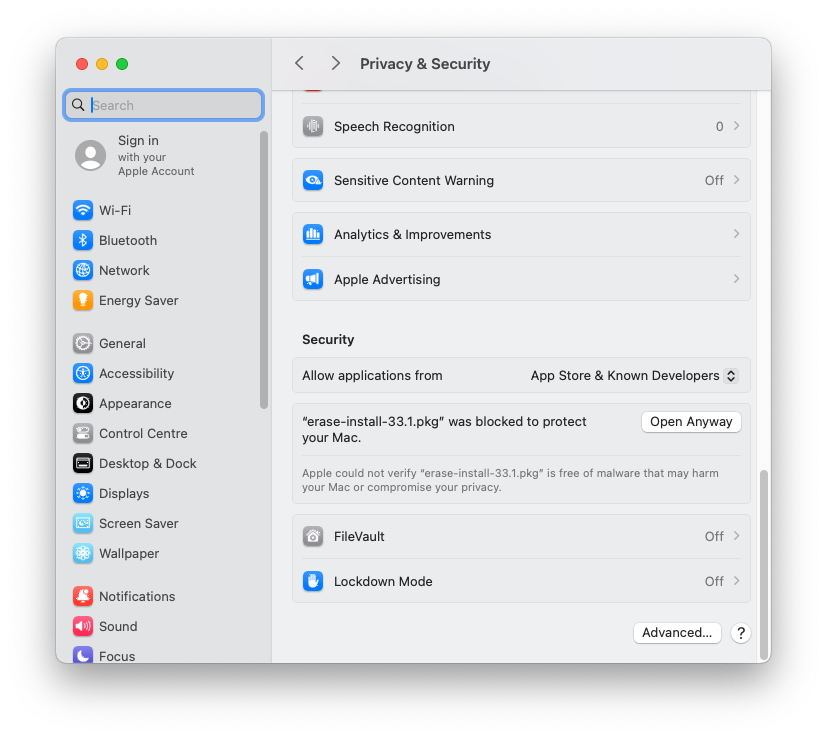Open the Advanced… settings button
The image size is (827, 737).
pos(677,633)
